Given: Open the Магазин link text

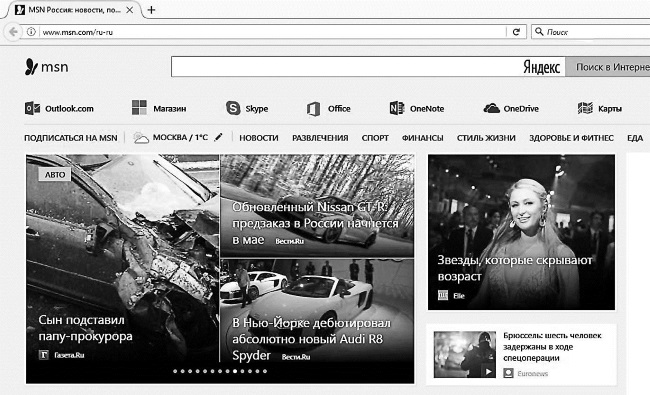Looking at the screenshot, I should coord(170,109).
